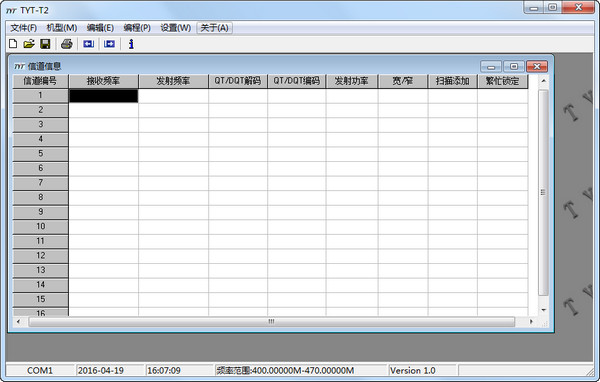Select channel row 7 header
Image resolution: width=600 pixels, height=382 pixels.
point(40,183)
